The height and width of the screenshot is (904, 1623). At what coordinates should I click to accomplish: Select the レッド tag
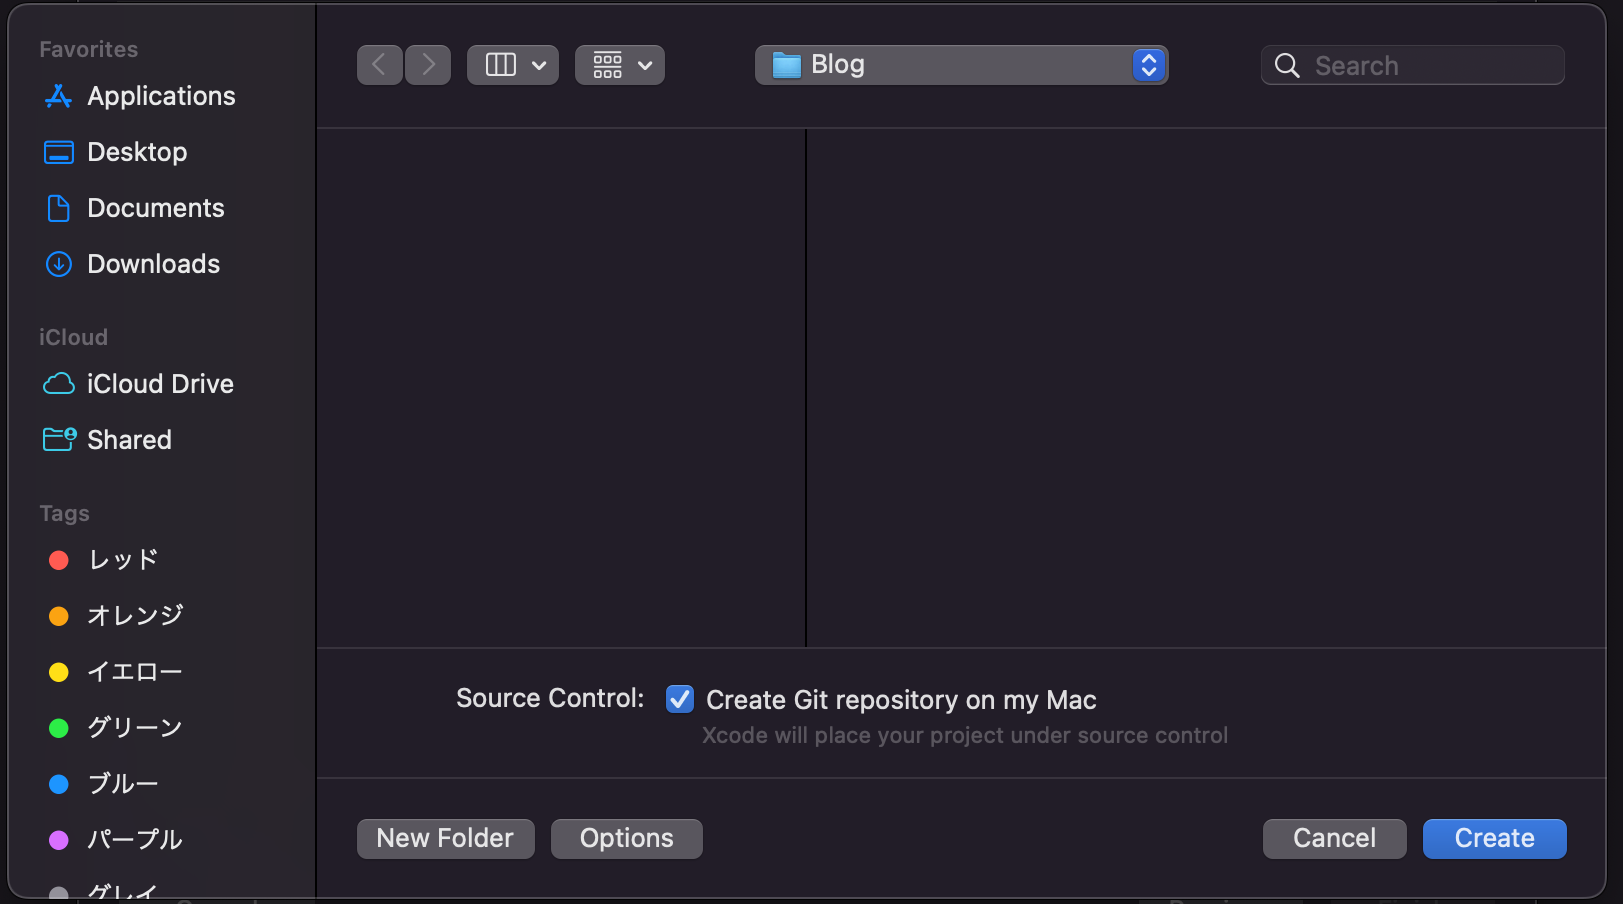click(x=120, y=560)
